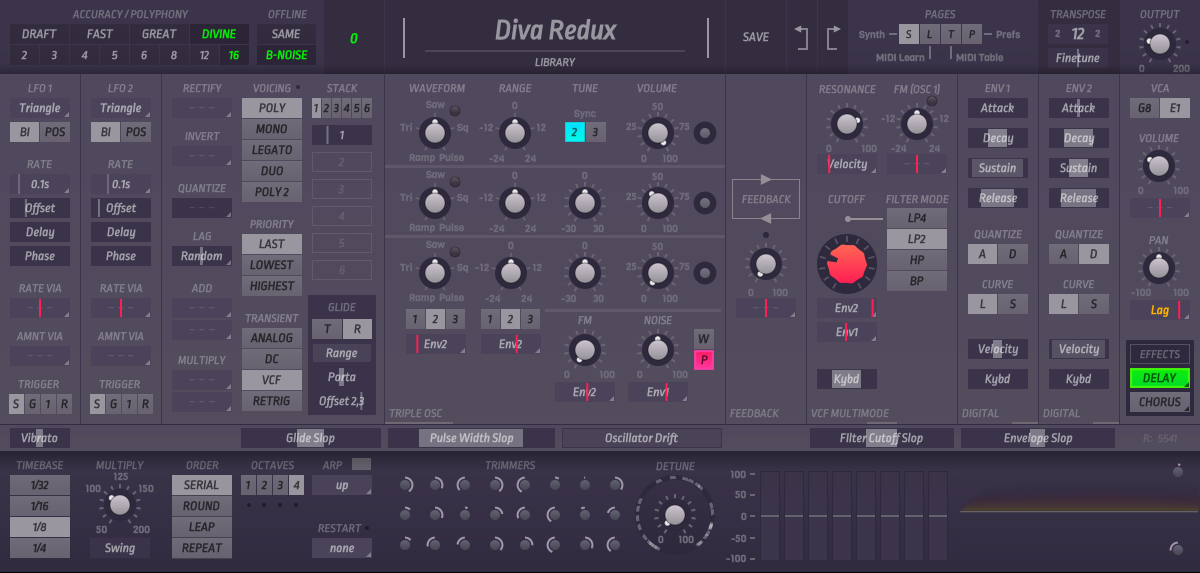Open the LIBRARY patch browser
1200x573 pixels.
point(555,62)
